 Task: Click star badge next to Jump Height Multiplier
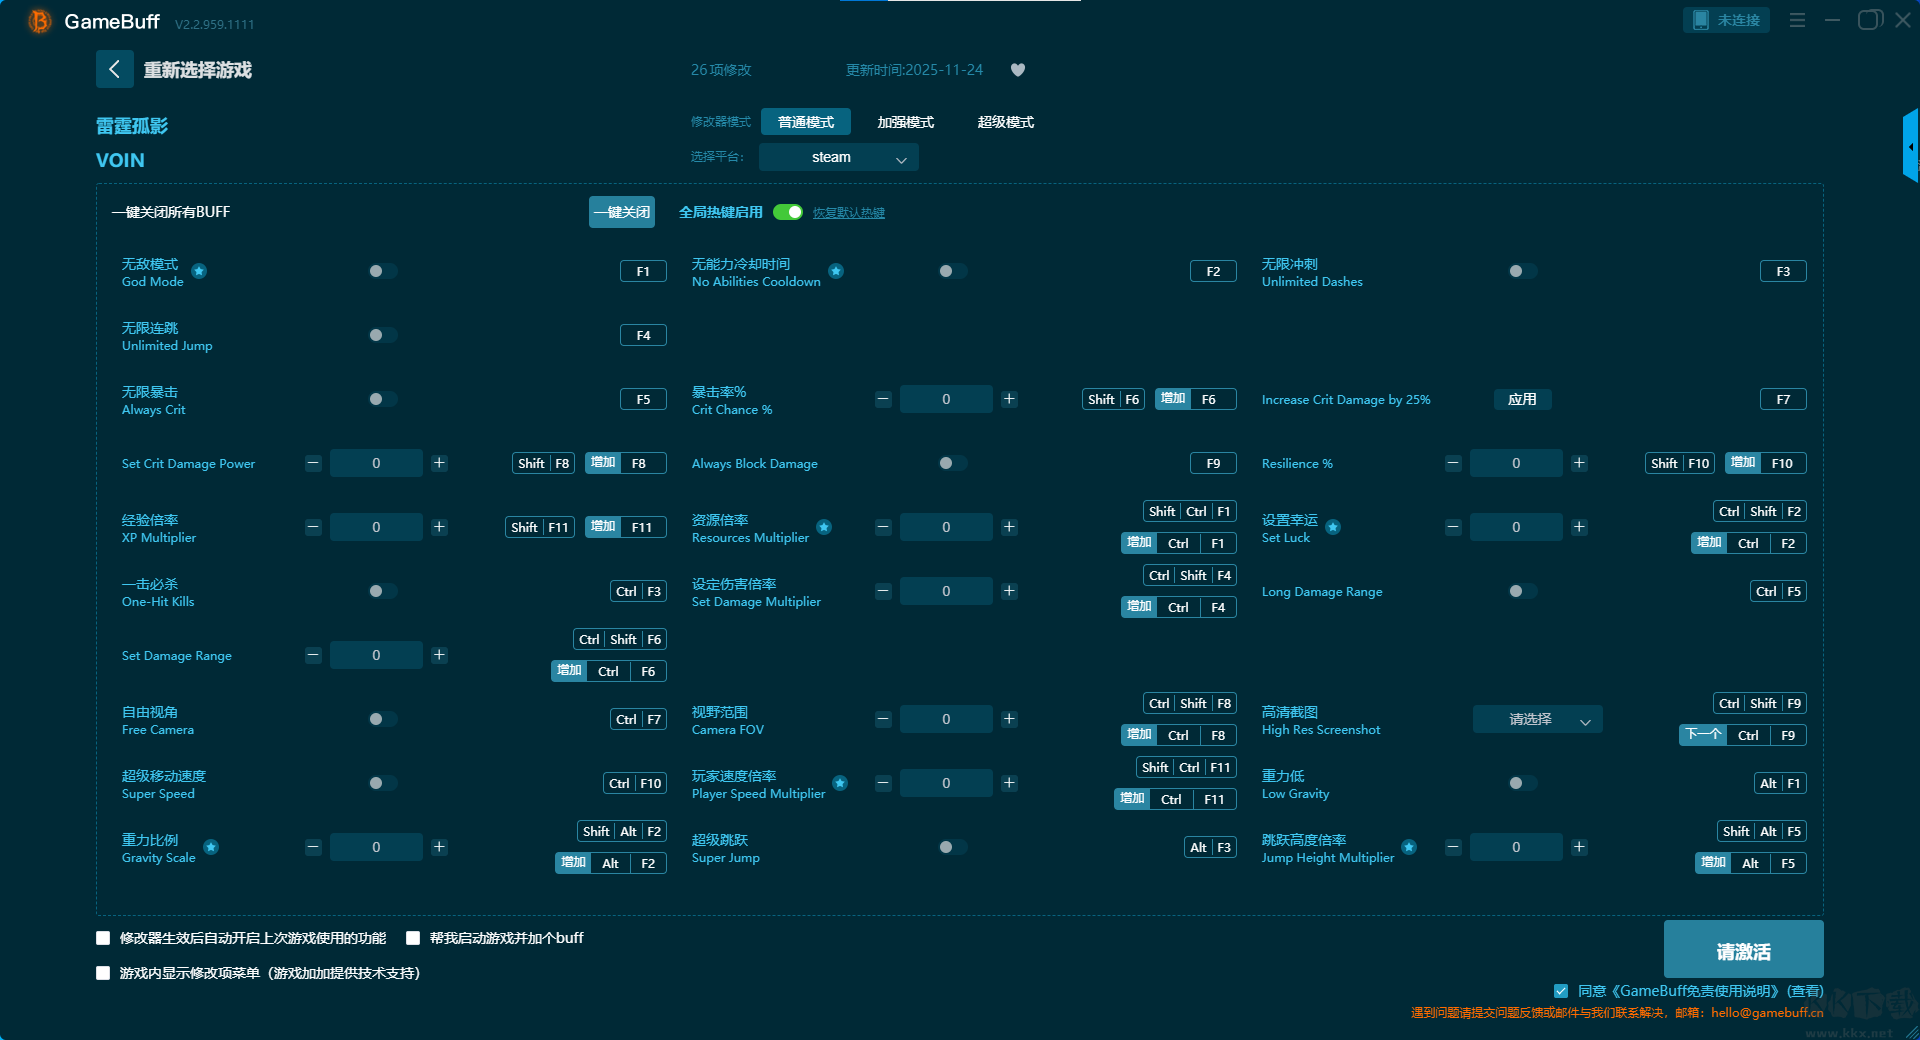point(1409,847)
